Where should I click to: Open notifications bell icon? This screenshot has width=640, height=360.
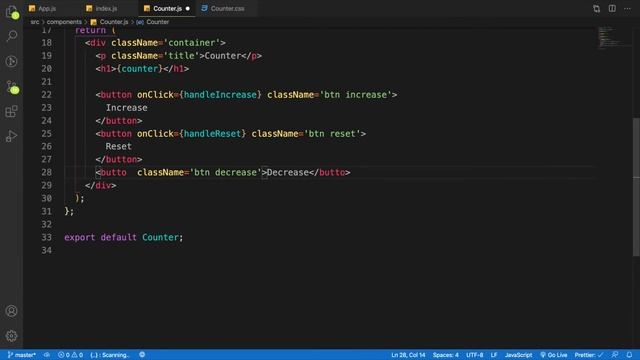click(629, 355)
